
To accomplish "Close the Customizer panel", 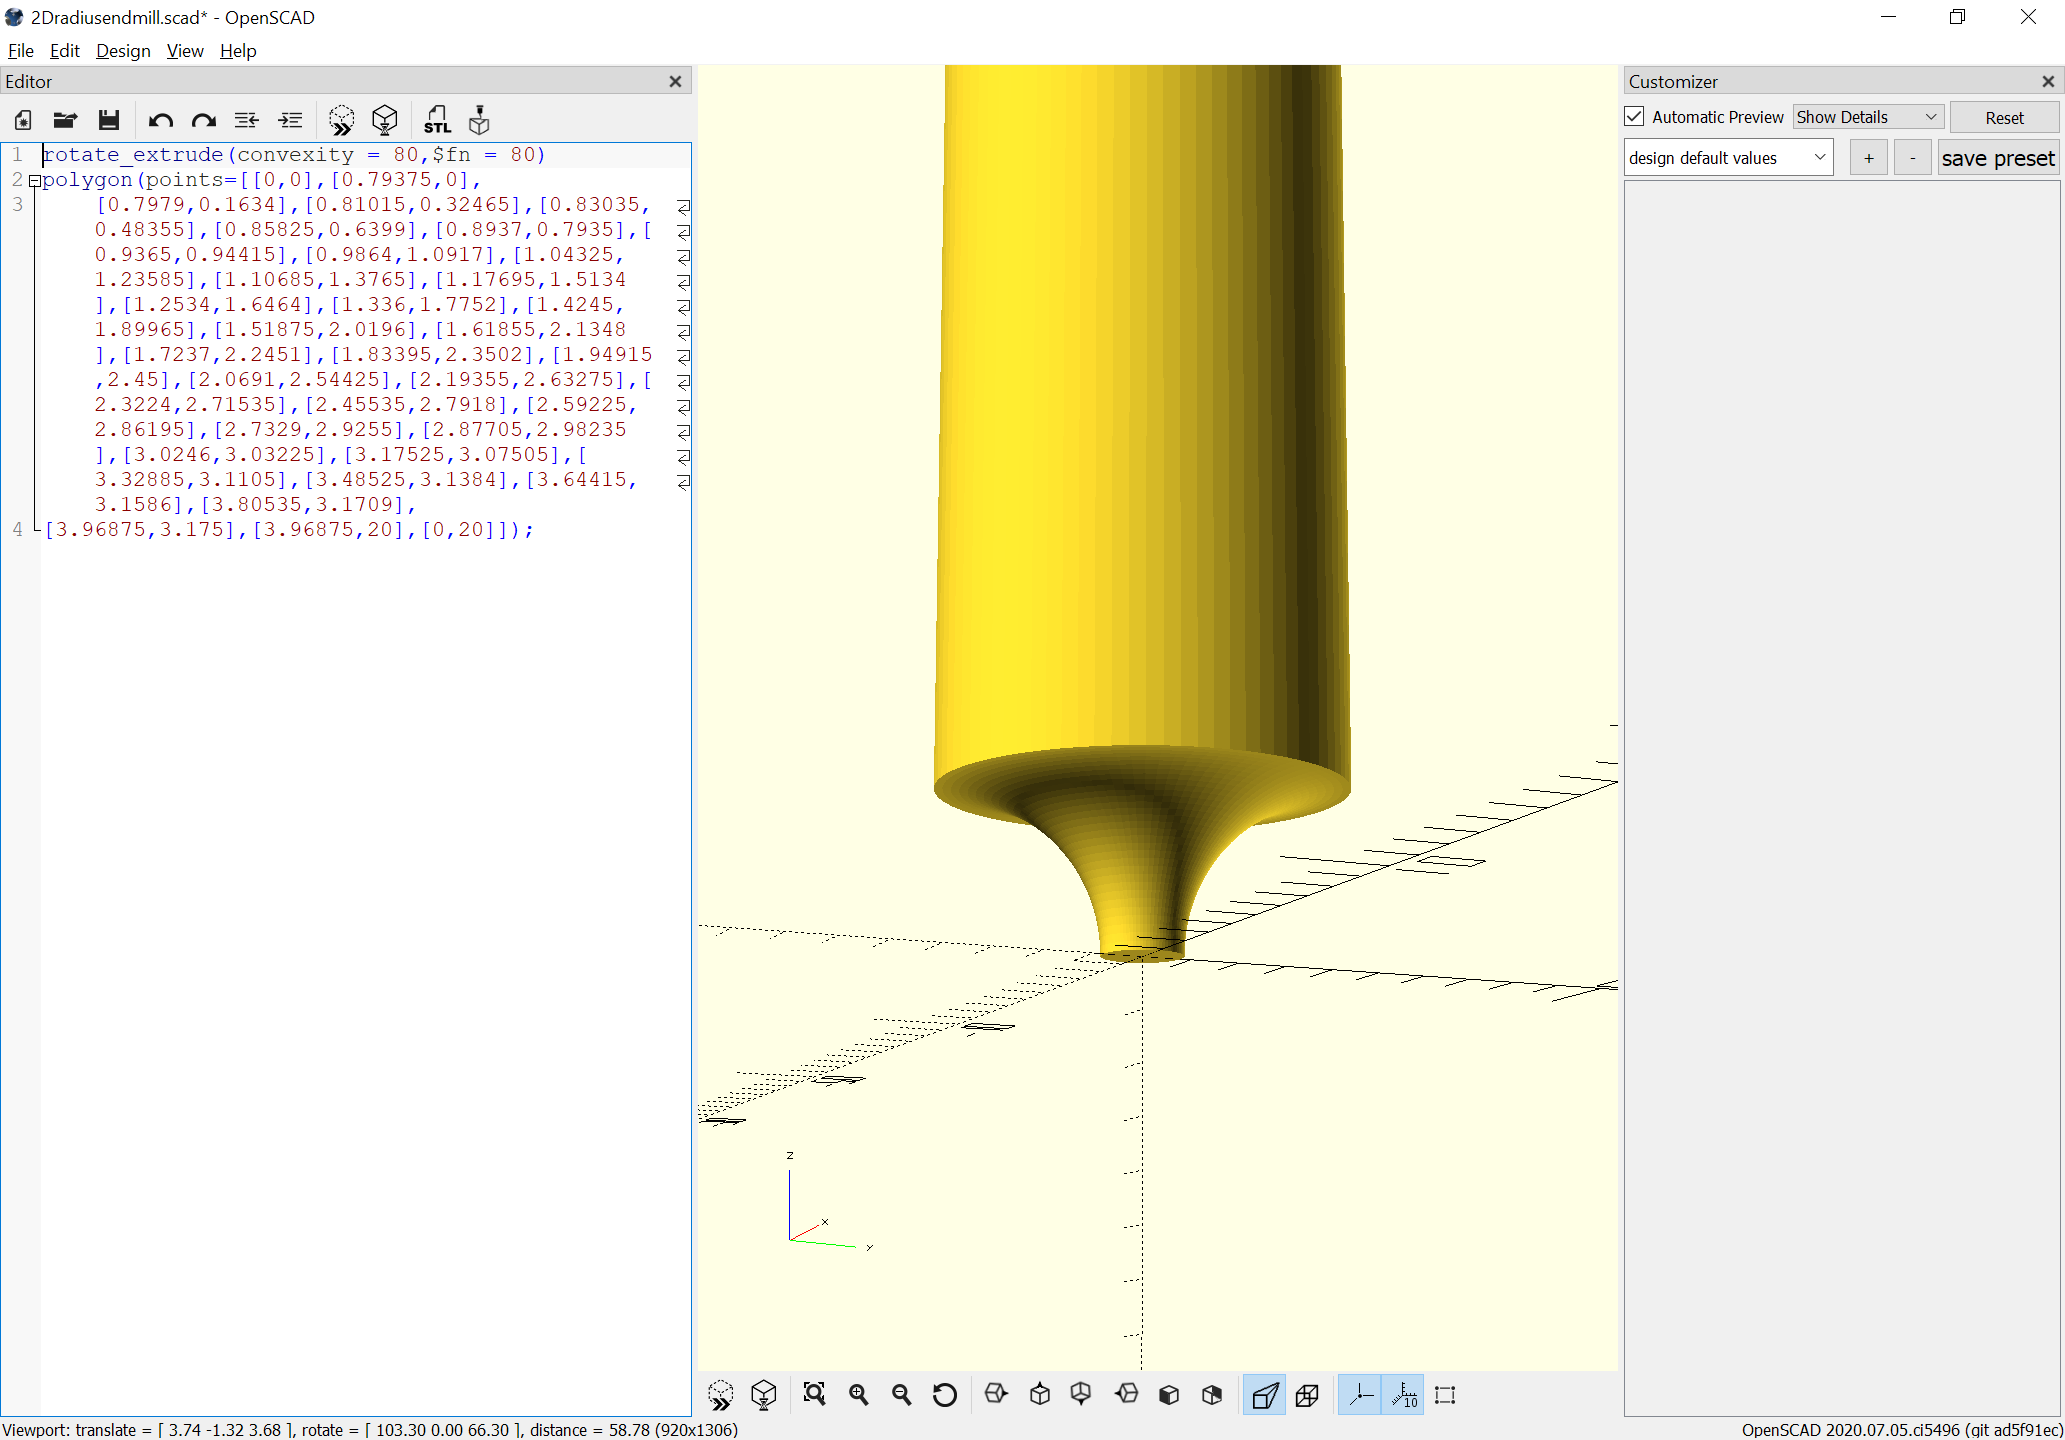I will coord(2048,81).
